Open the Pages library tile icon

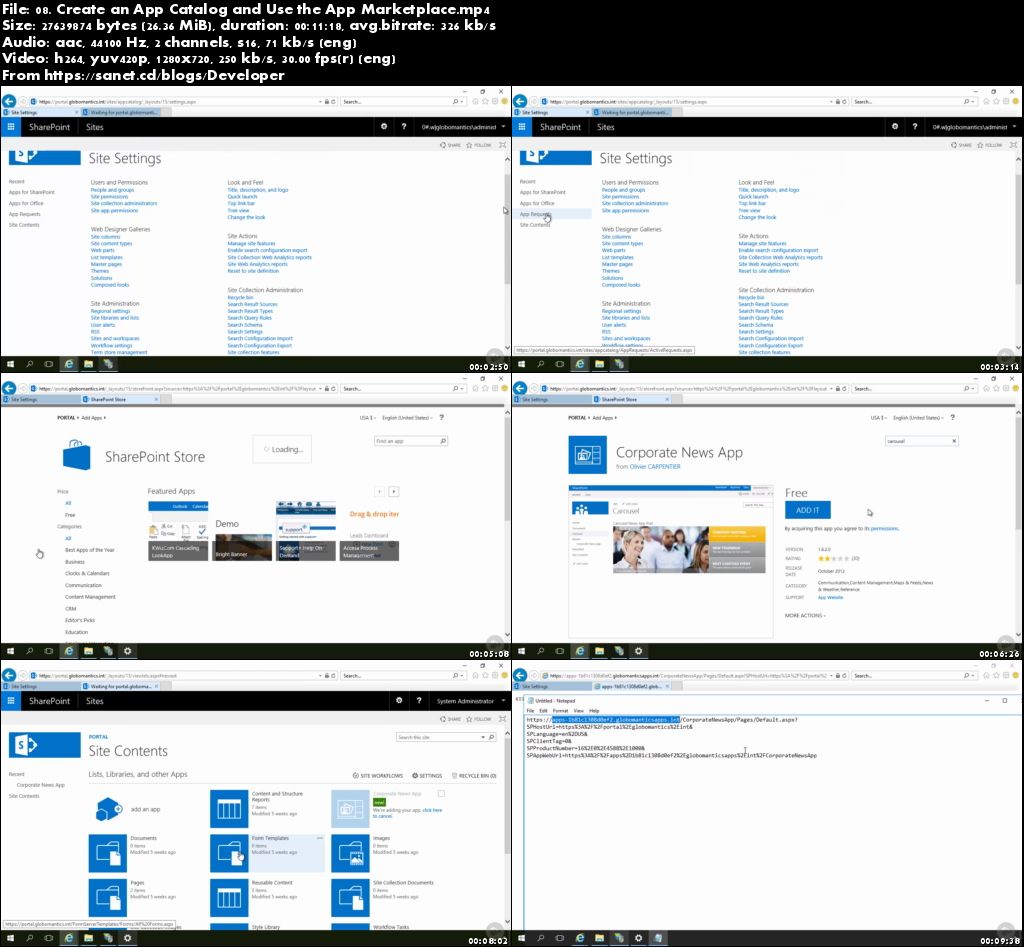click(x=107, y=897)
